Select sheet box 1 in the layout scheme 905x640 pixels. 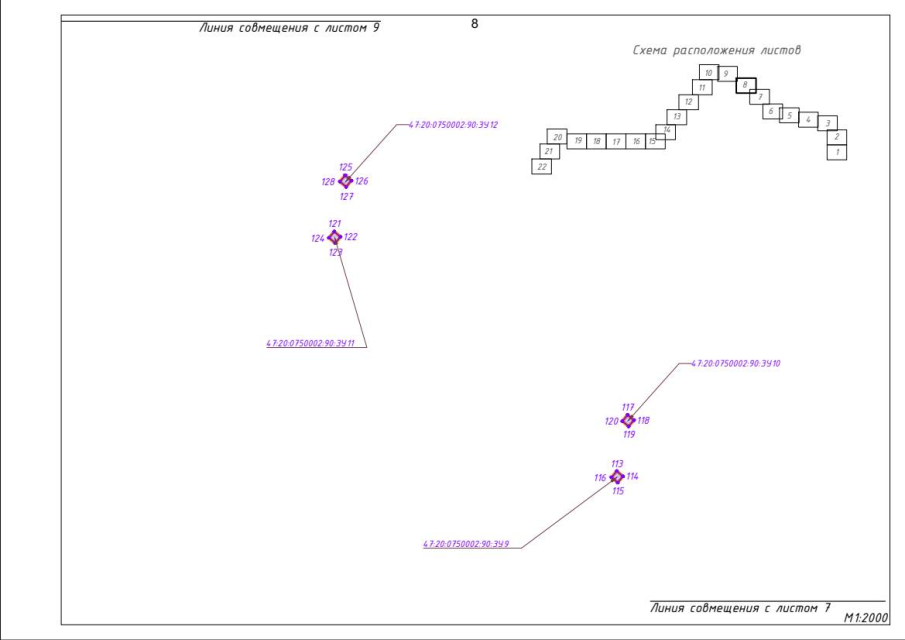[836, 153]
